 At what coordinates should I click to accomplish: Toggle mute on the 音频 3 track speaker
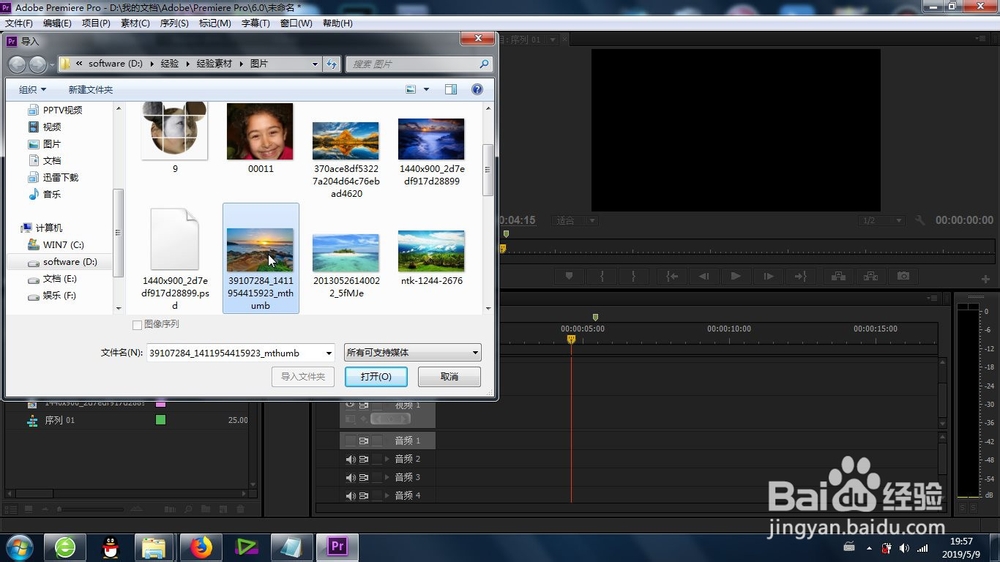(x=350, y=477)
